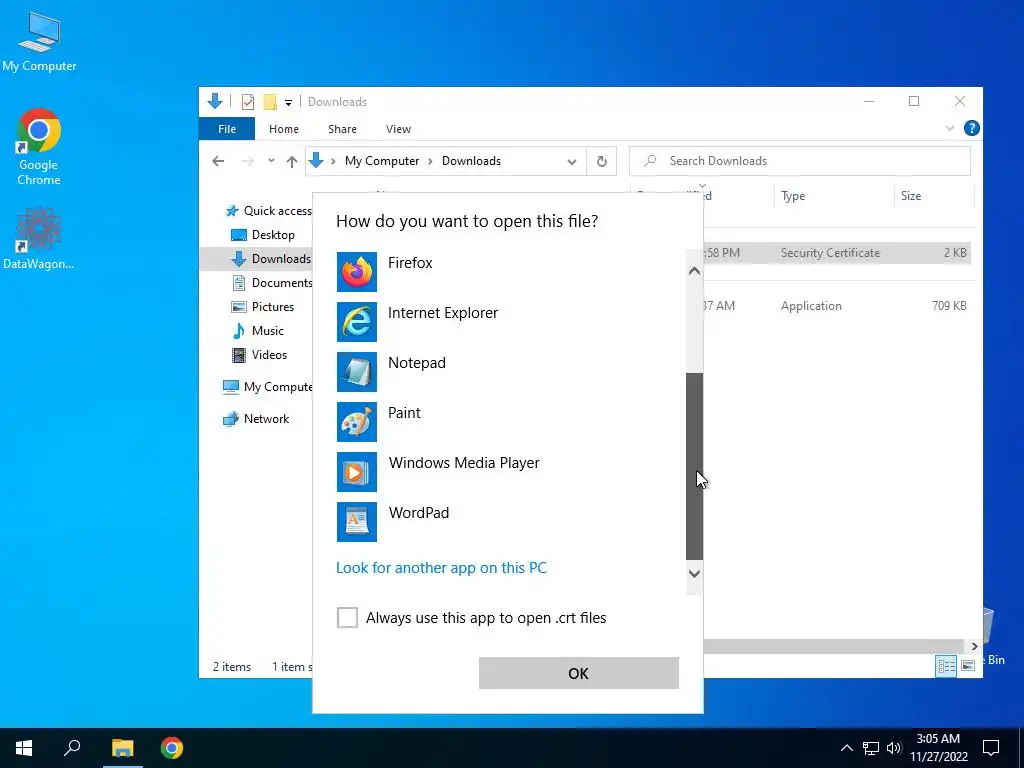Open the Home ribbon tab

[x=283, y=129]
